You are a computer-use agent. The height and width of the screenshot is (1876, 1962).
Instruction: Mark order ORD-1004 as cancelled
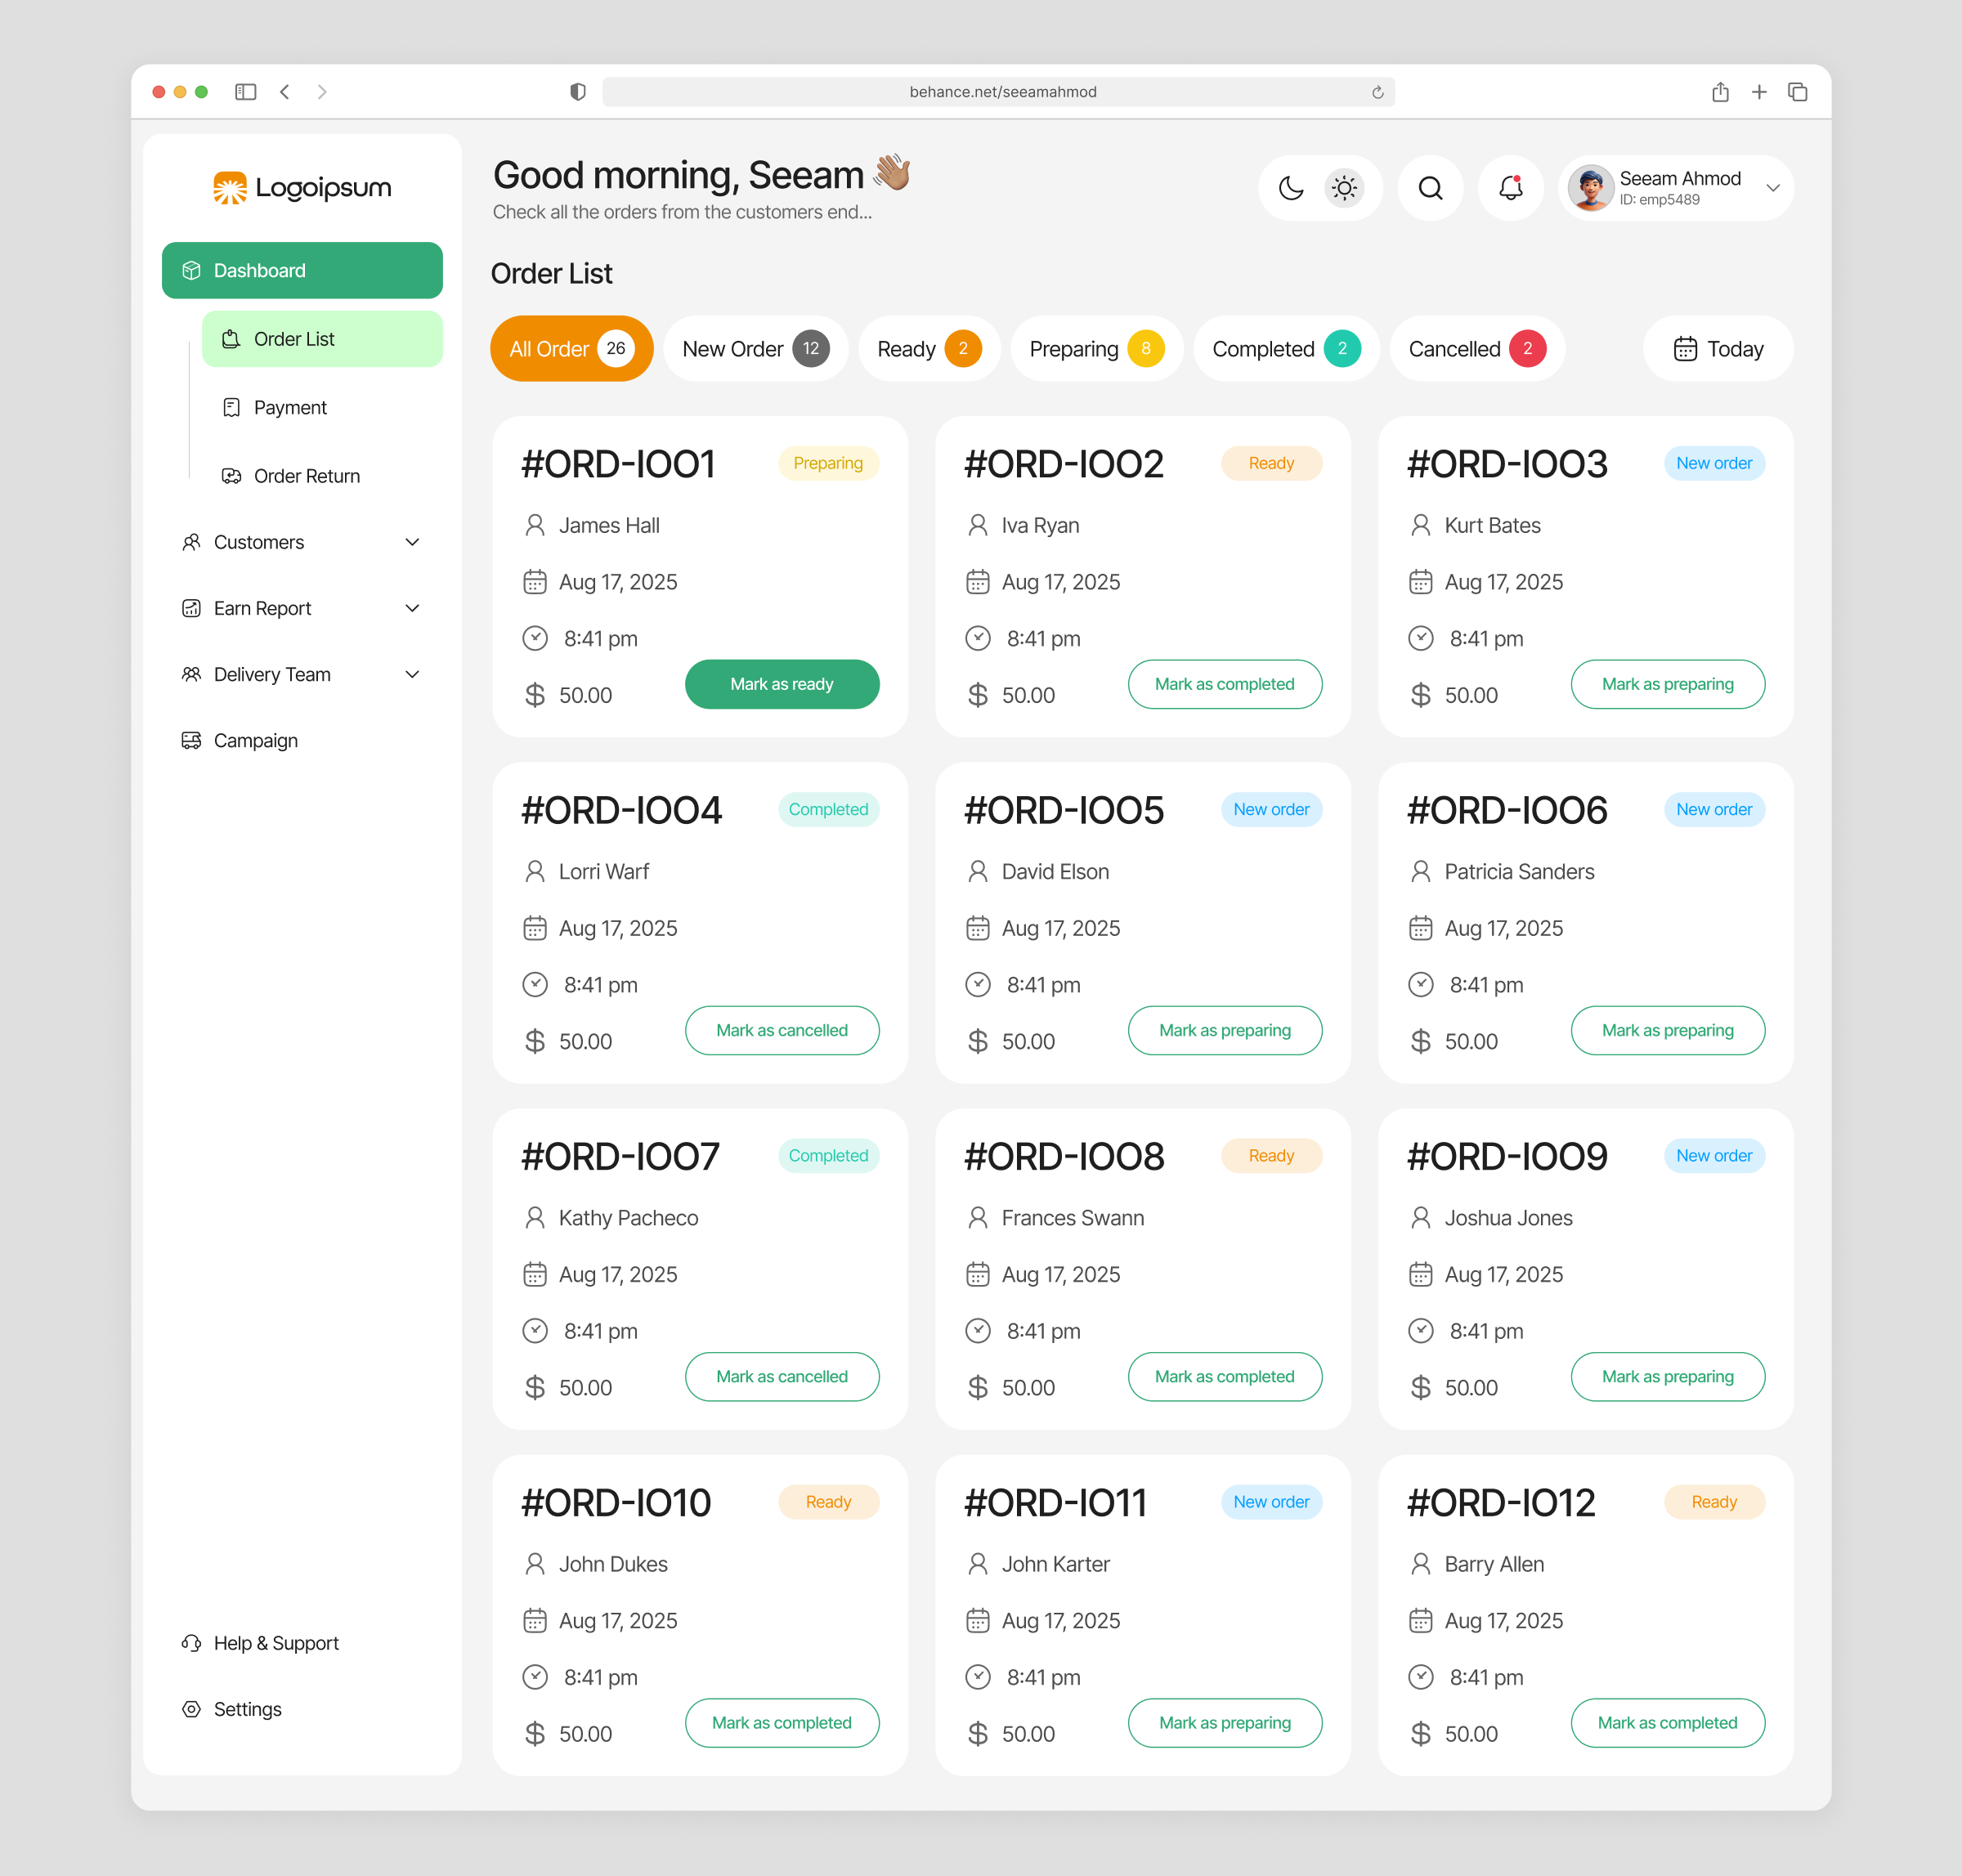[782, 1030]
